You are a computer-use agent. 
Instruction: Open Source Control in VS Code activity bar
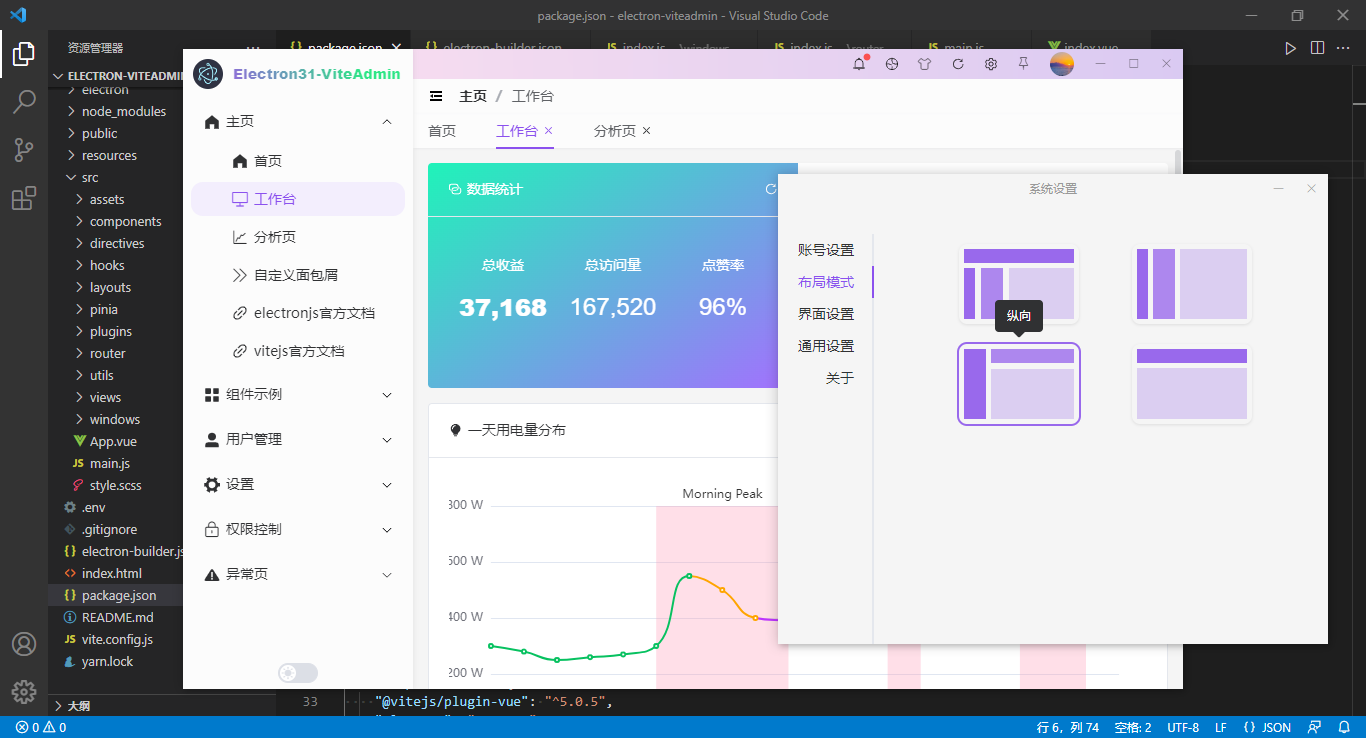(x=24, y=149)
